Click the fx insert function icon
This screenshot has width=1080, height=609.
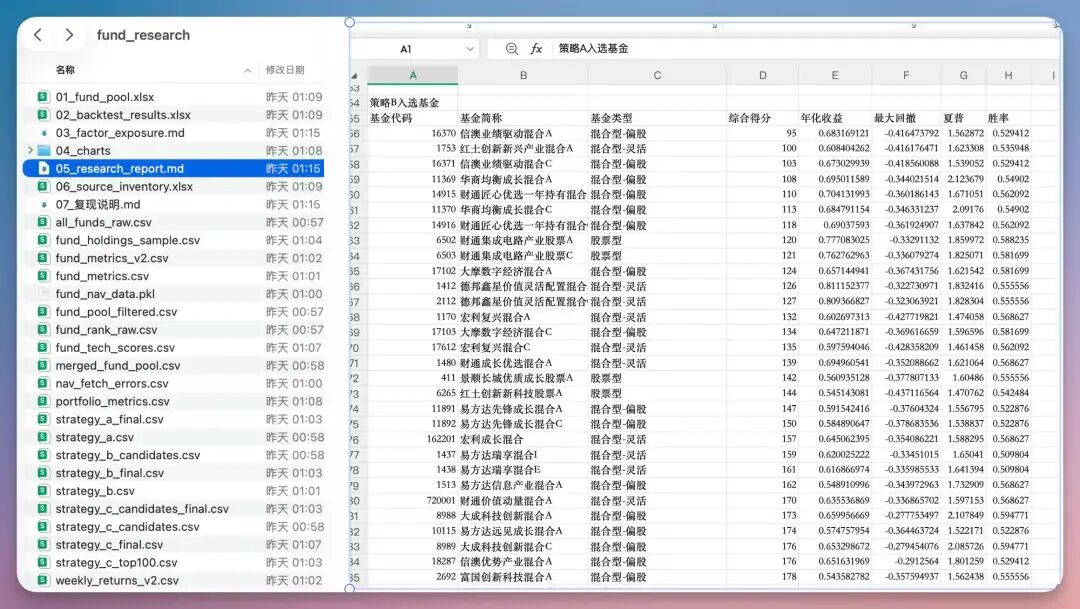pos(537,49)
